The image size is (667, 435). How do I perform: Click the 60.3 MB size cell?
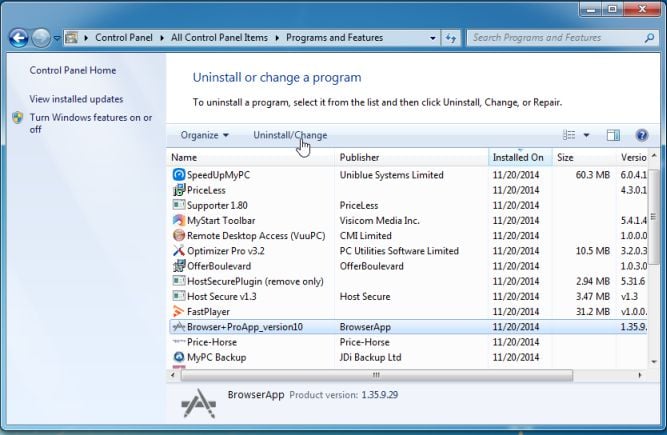coord(593,175)
